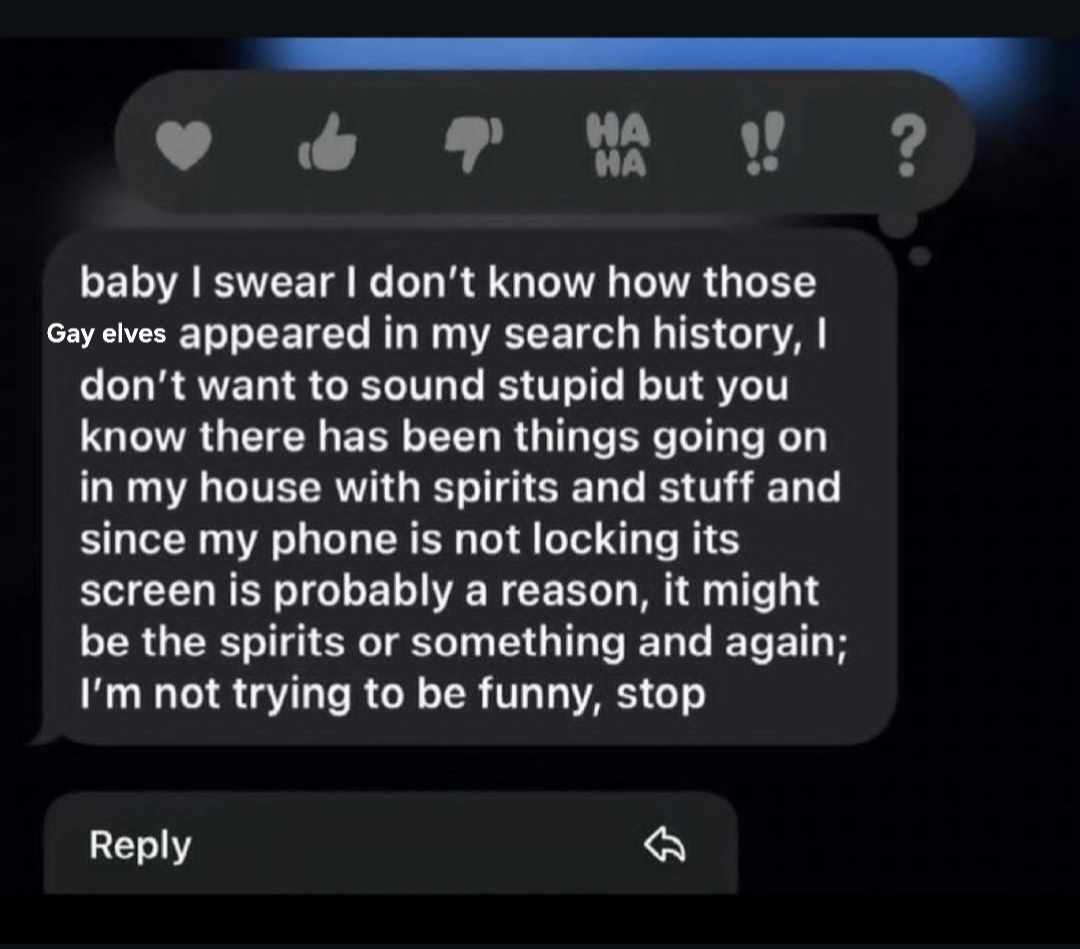Click the curved reply arrow icon
This screenshot has height=949, width=1080.
(665, 844)
